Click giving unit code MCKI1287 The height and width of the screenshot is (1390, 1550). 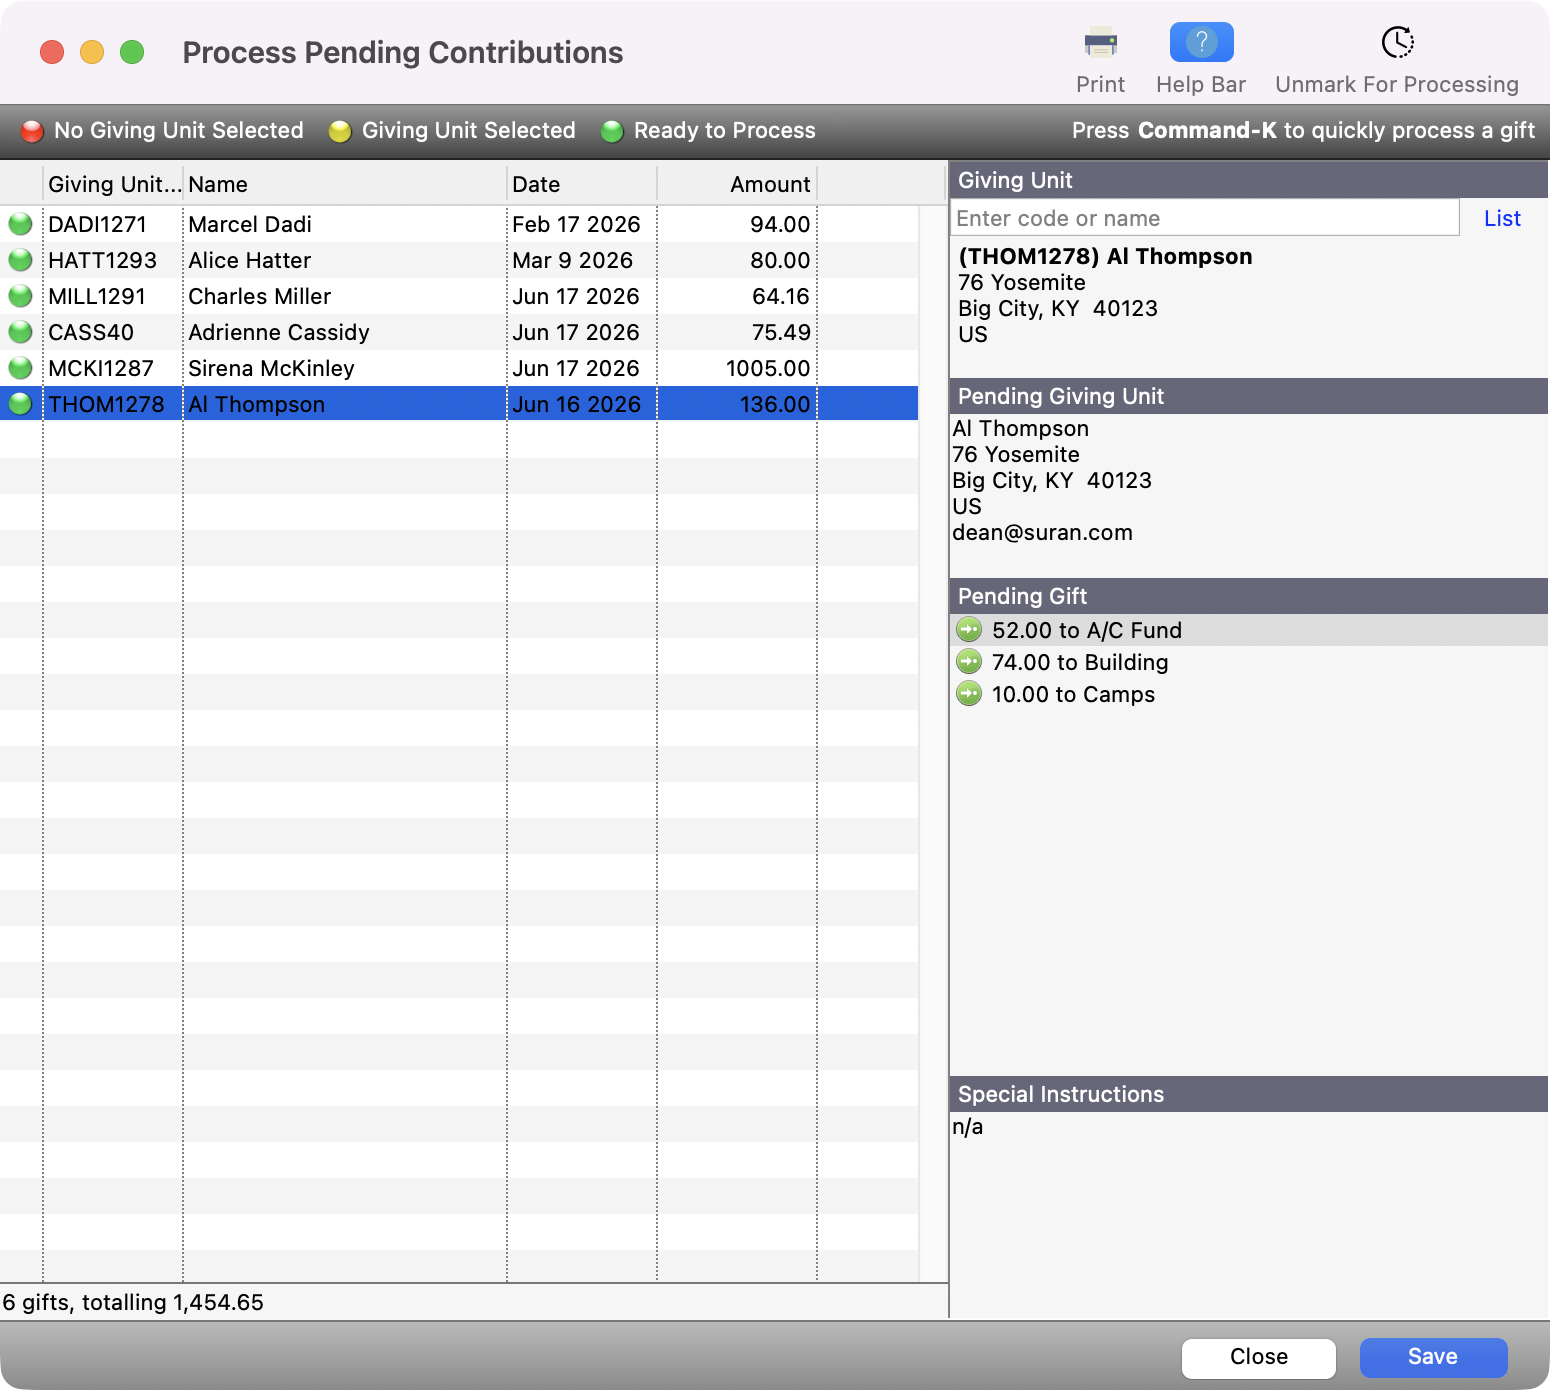(101, 368)
